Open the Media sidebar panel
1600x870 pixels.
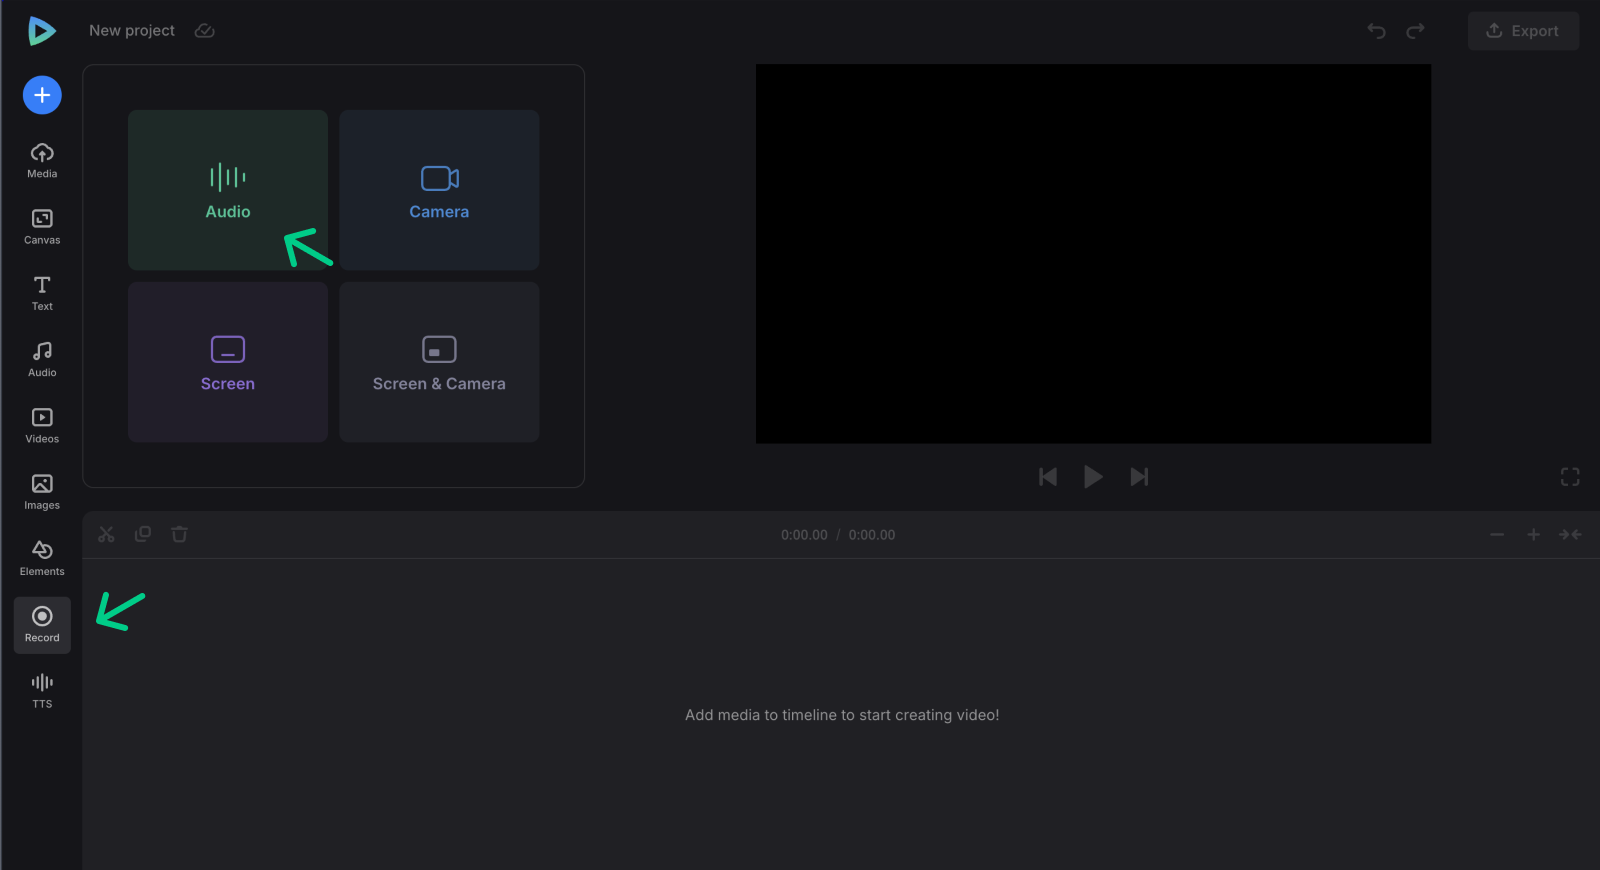(42, 161)
